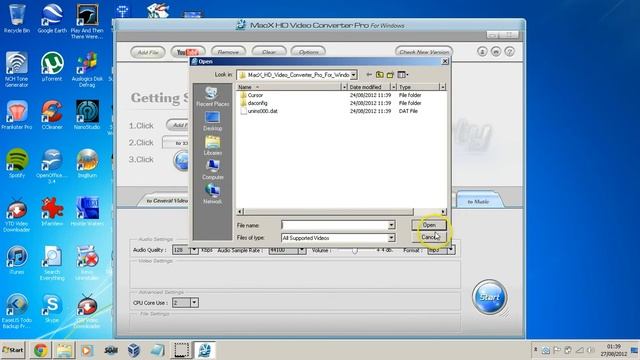Select Libraries in the places bar
The height and width of the screenshot is (360, 640).
pyautogui.click(x=213, y=146)
